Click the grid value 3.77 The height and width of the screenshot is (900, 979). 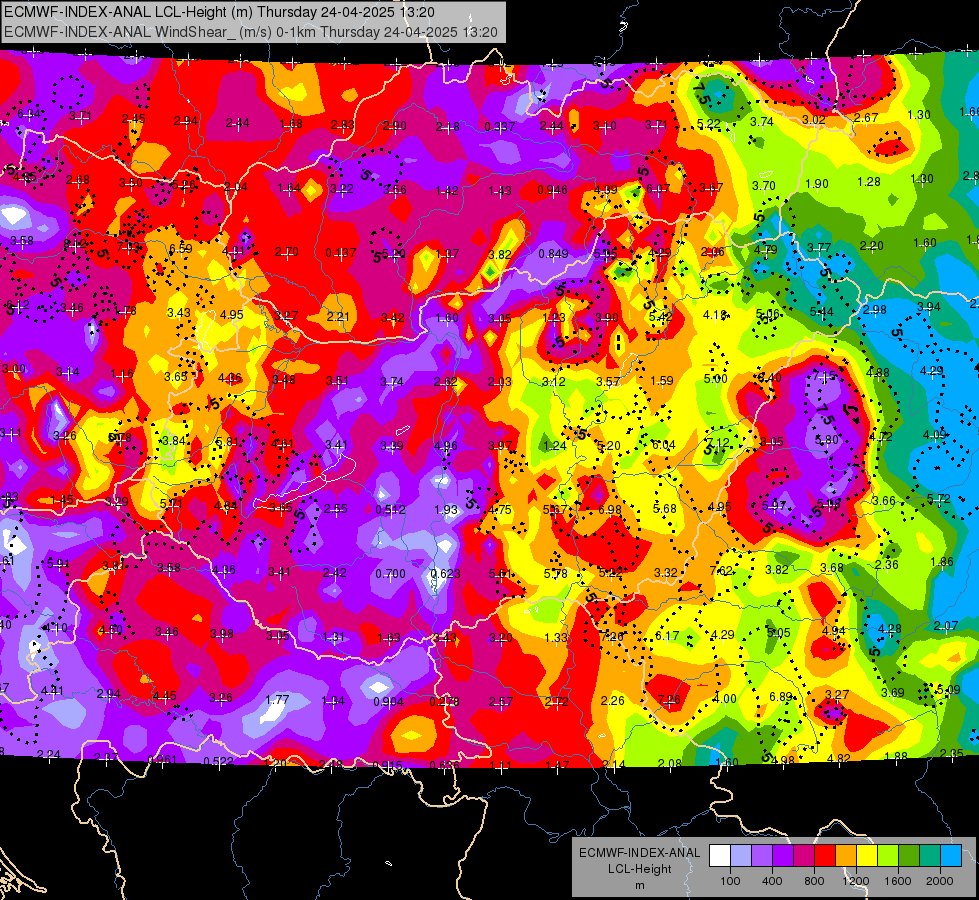click(x=819, y=248)
